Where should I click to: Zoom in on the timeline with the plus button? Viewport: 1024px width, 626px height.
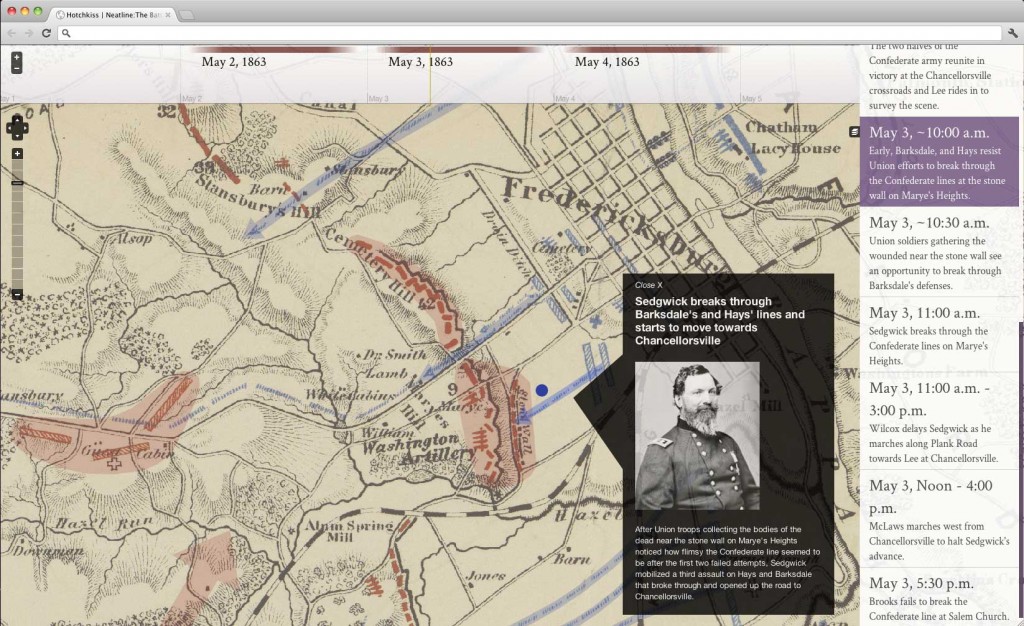(x=16, y=57)
